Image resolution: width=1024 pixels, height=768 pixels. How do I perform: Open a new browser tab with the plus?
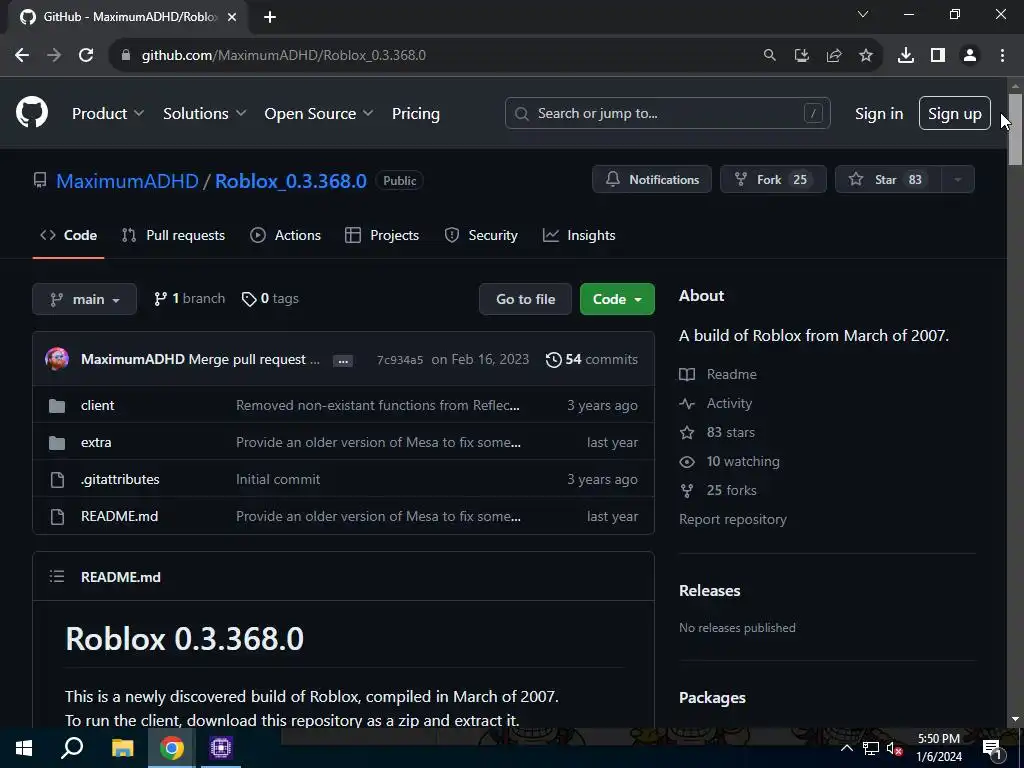pos(270,17)
